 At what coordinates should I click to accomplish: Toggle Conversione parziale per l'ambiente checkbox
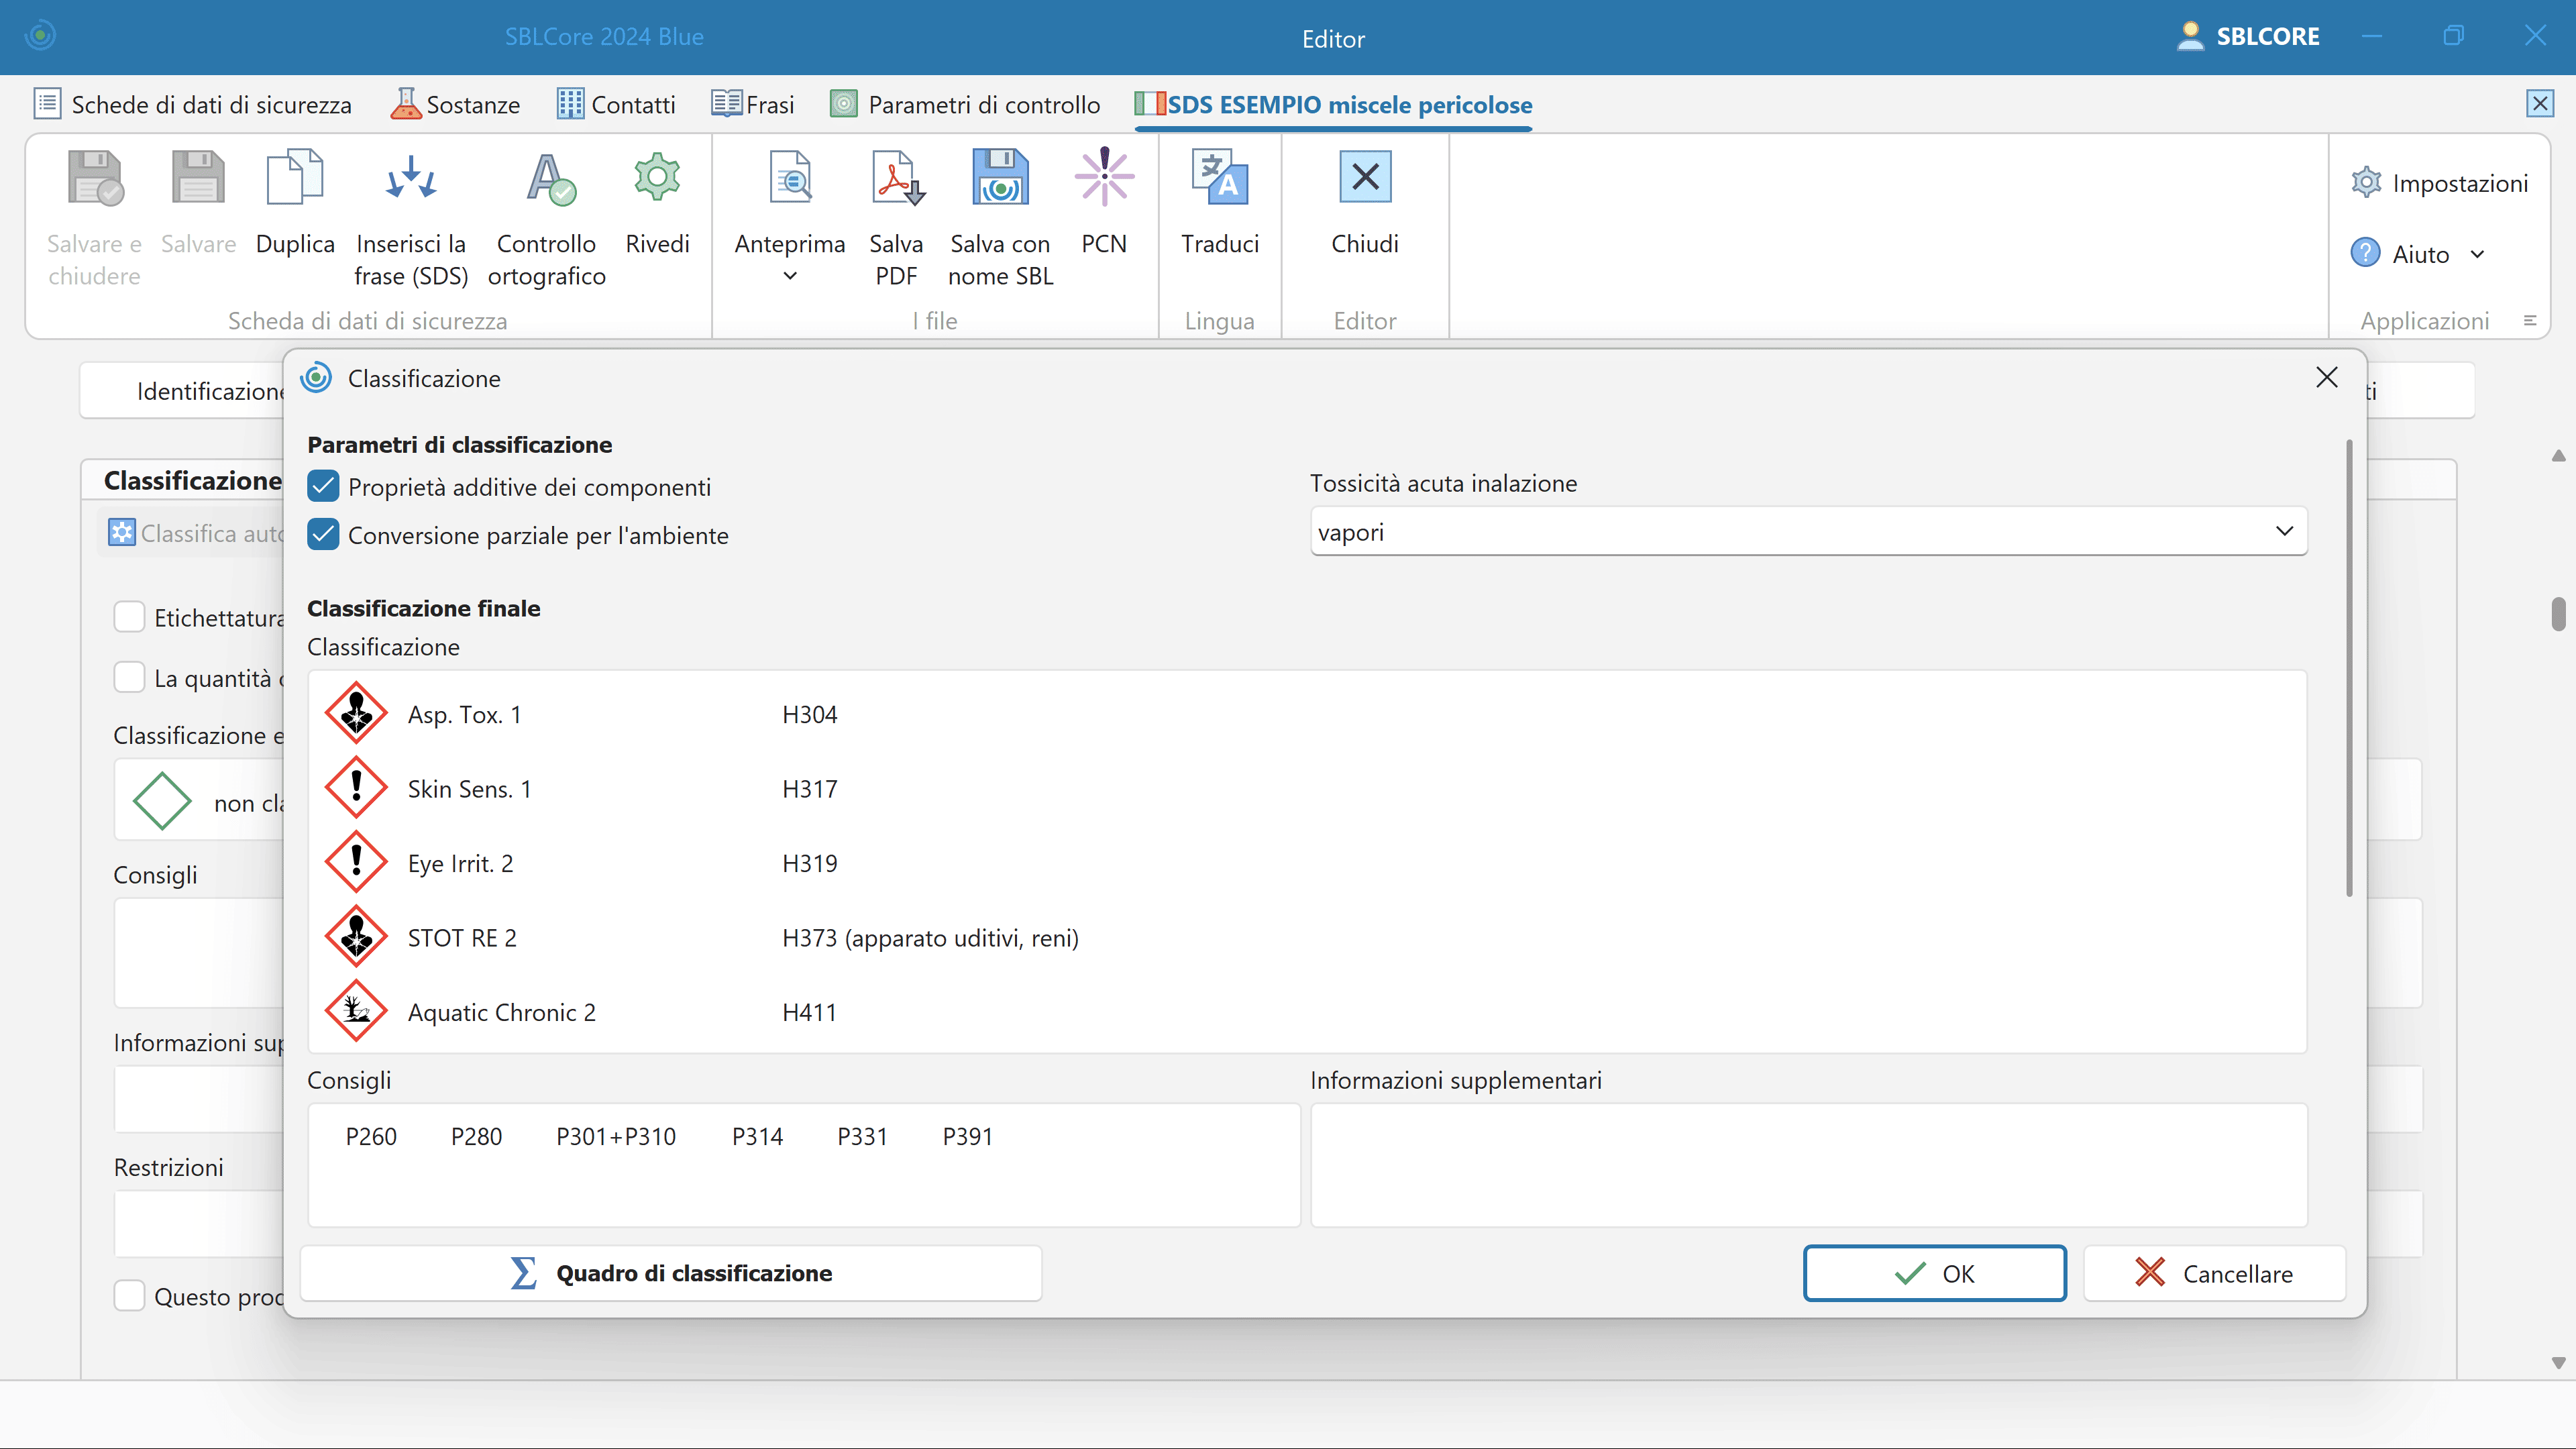tap(323, 535)
